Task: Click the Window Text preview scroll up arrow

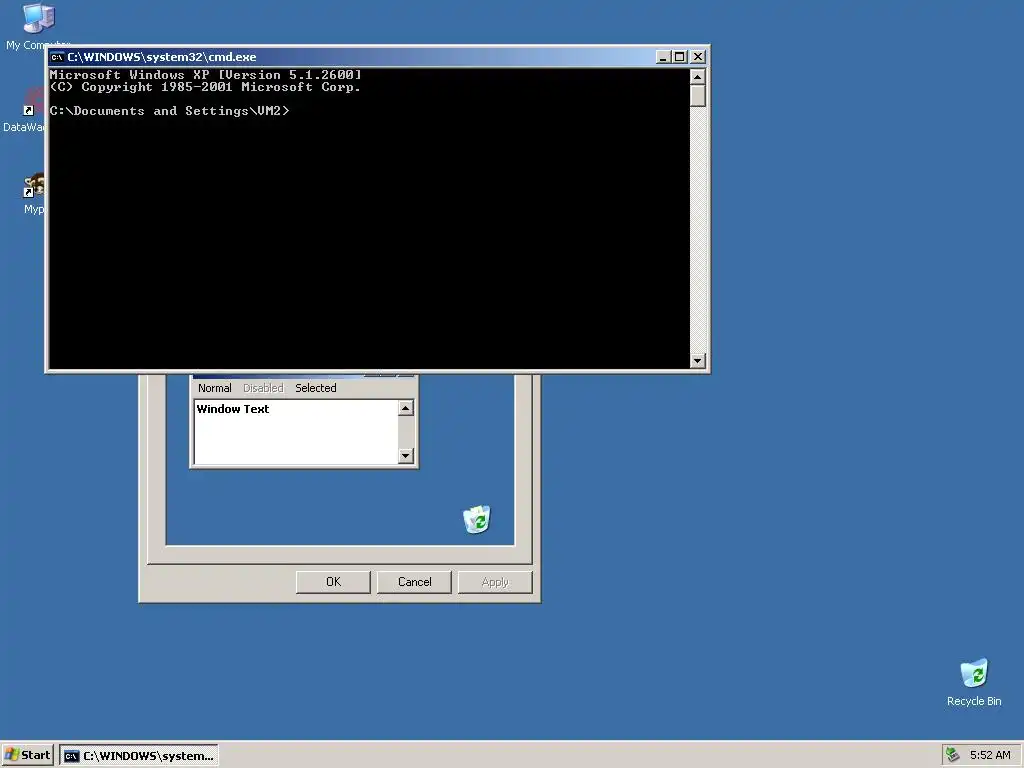Action: [x=406, y=408]
